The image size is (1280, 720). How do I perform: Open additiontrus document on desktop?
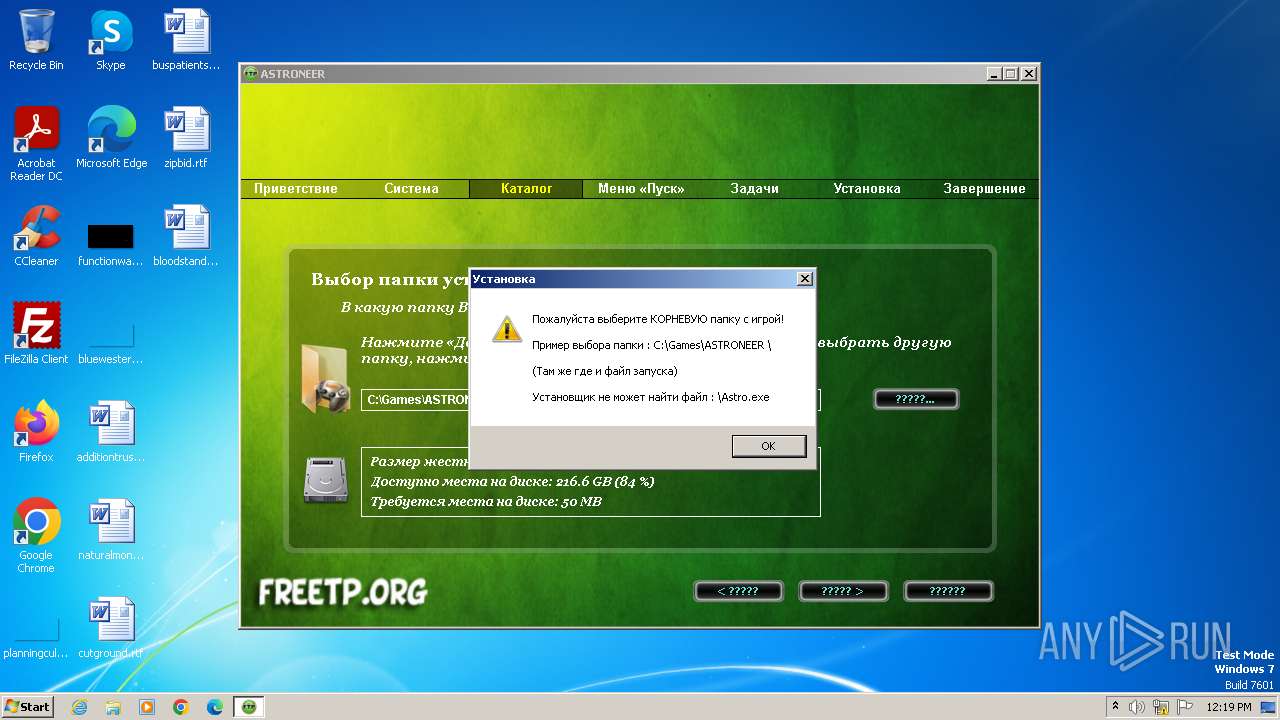pyautogui.click(x=111, y=431)
